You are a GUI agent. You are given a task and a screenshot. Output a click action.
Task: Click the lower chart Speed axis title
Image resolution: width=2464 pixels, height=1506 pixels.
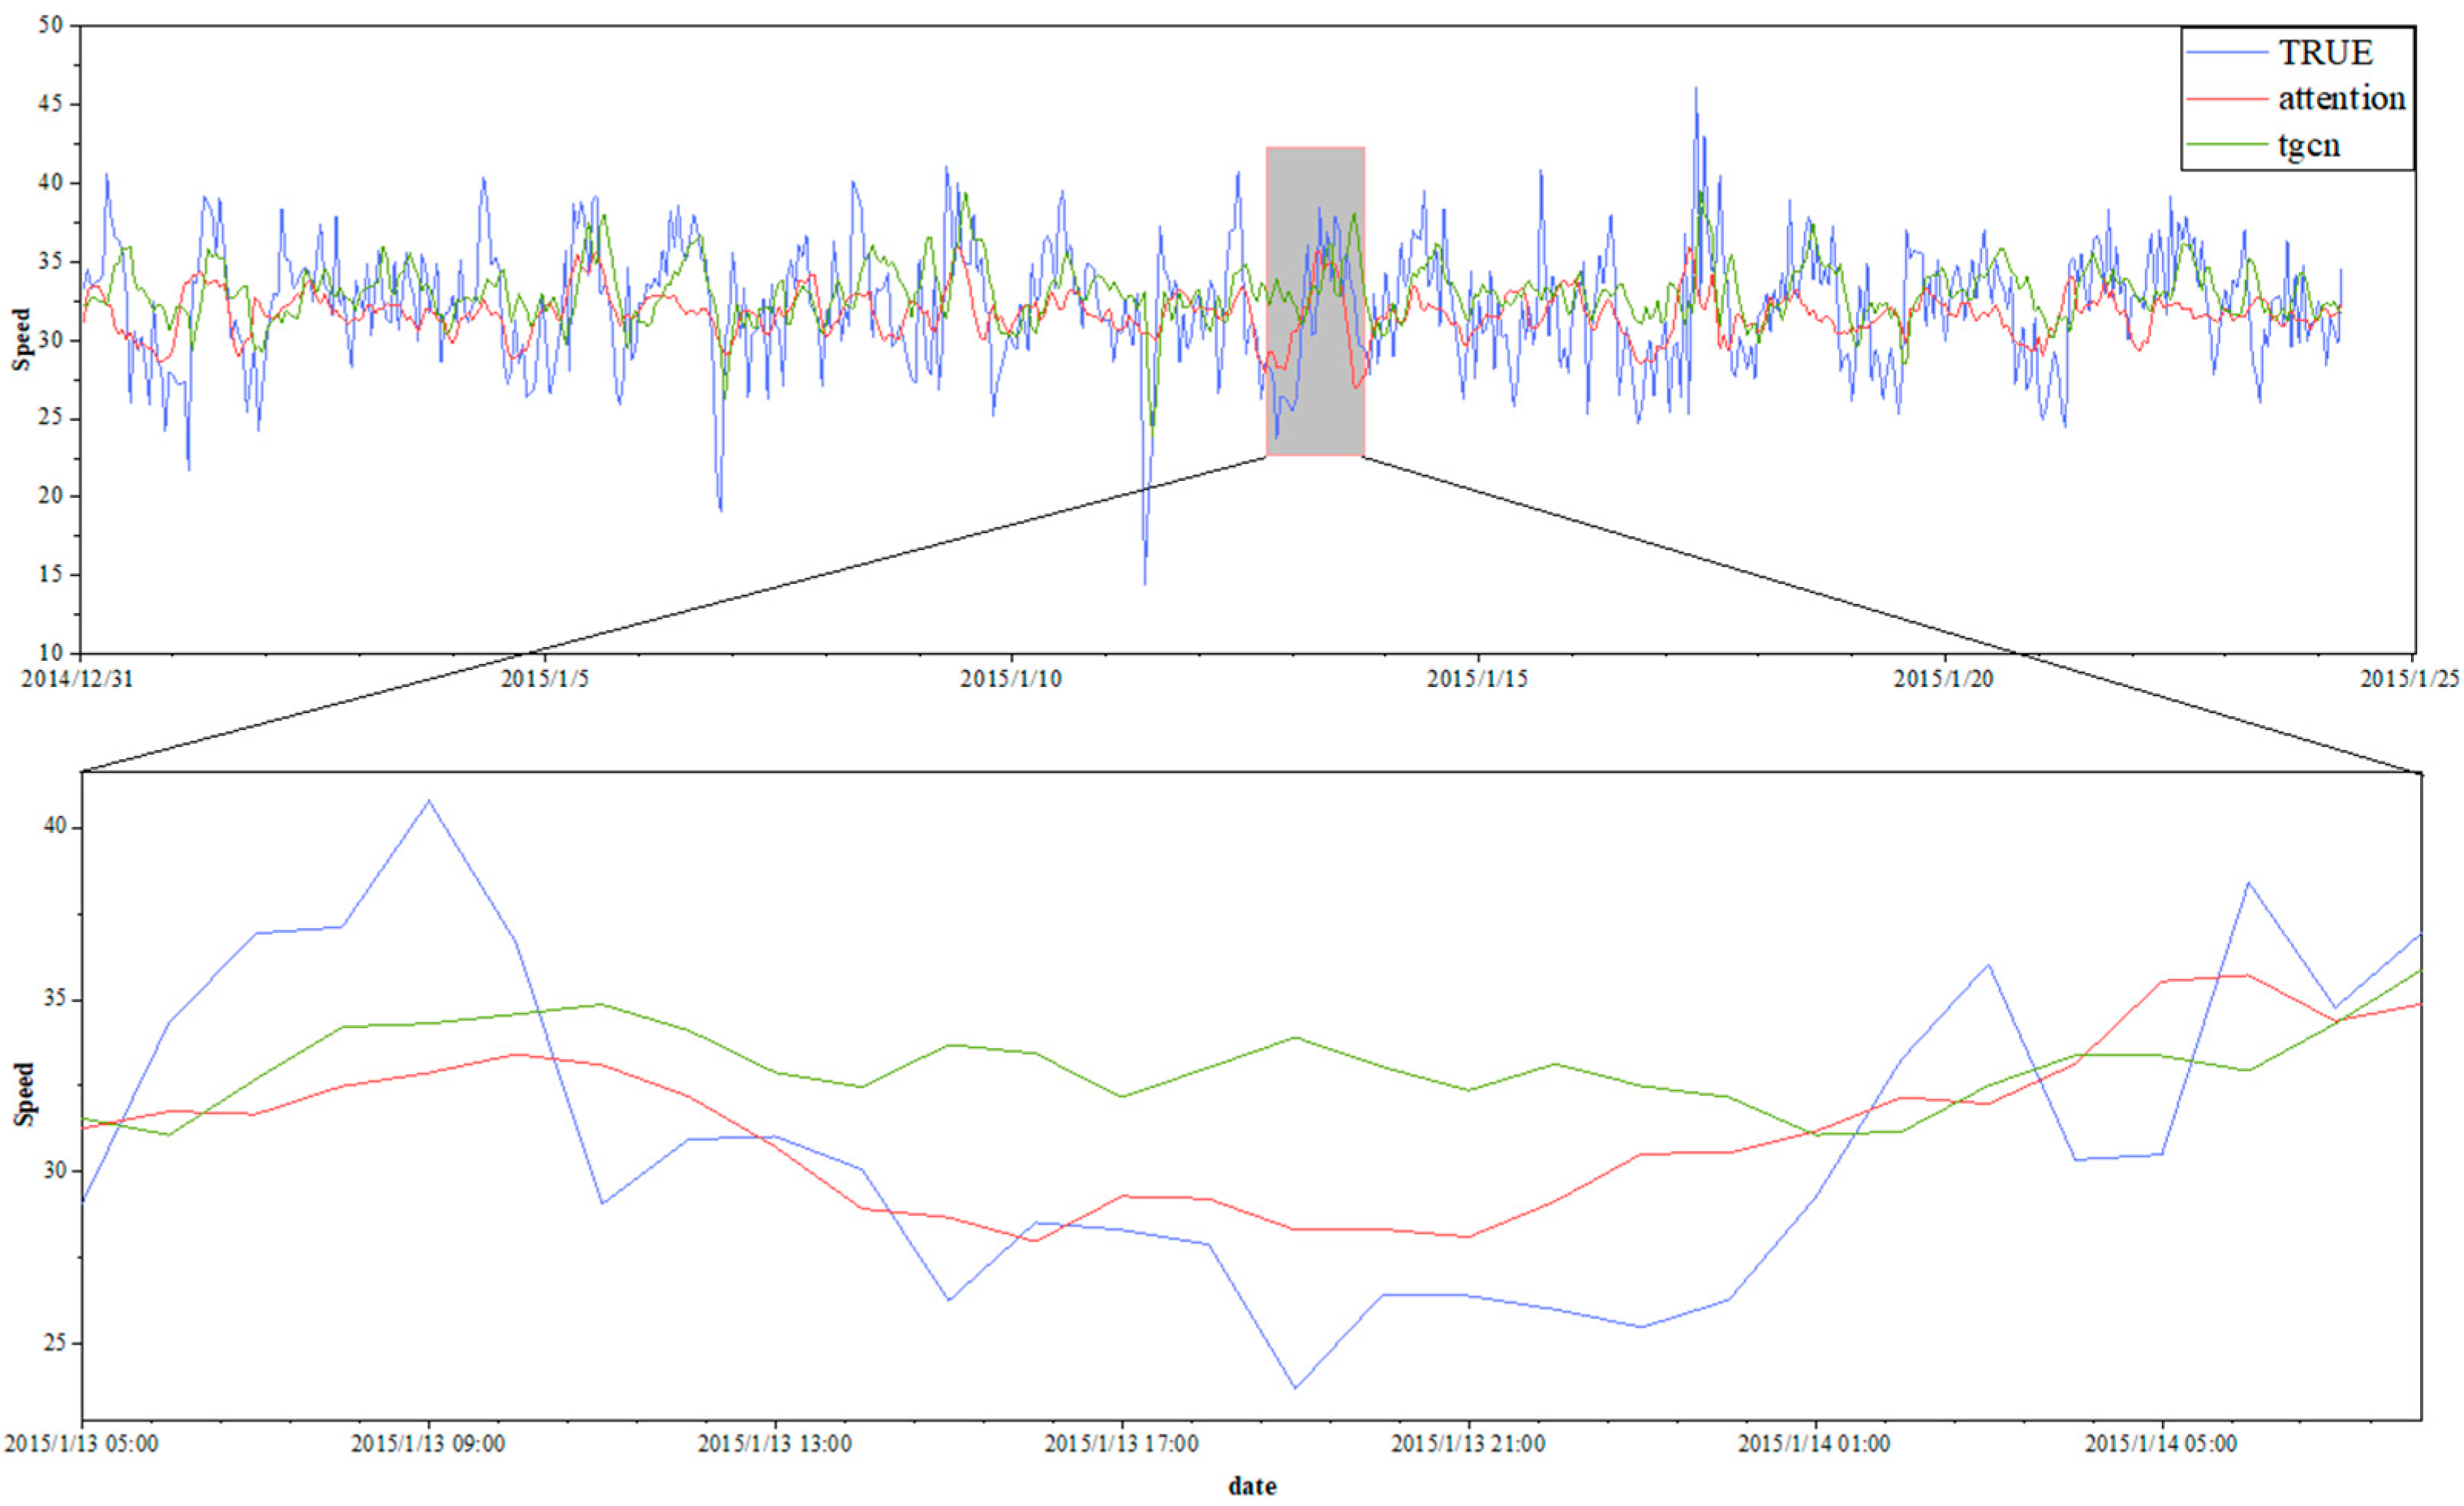(24, 1094)
